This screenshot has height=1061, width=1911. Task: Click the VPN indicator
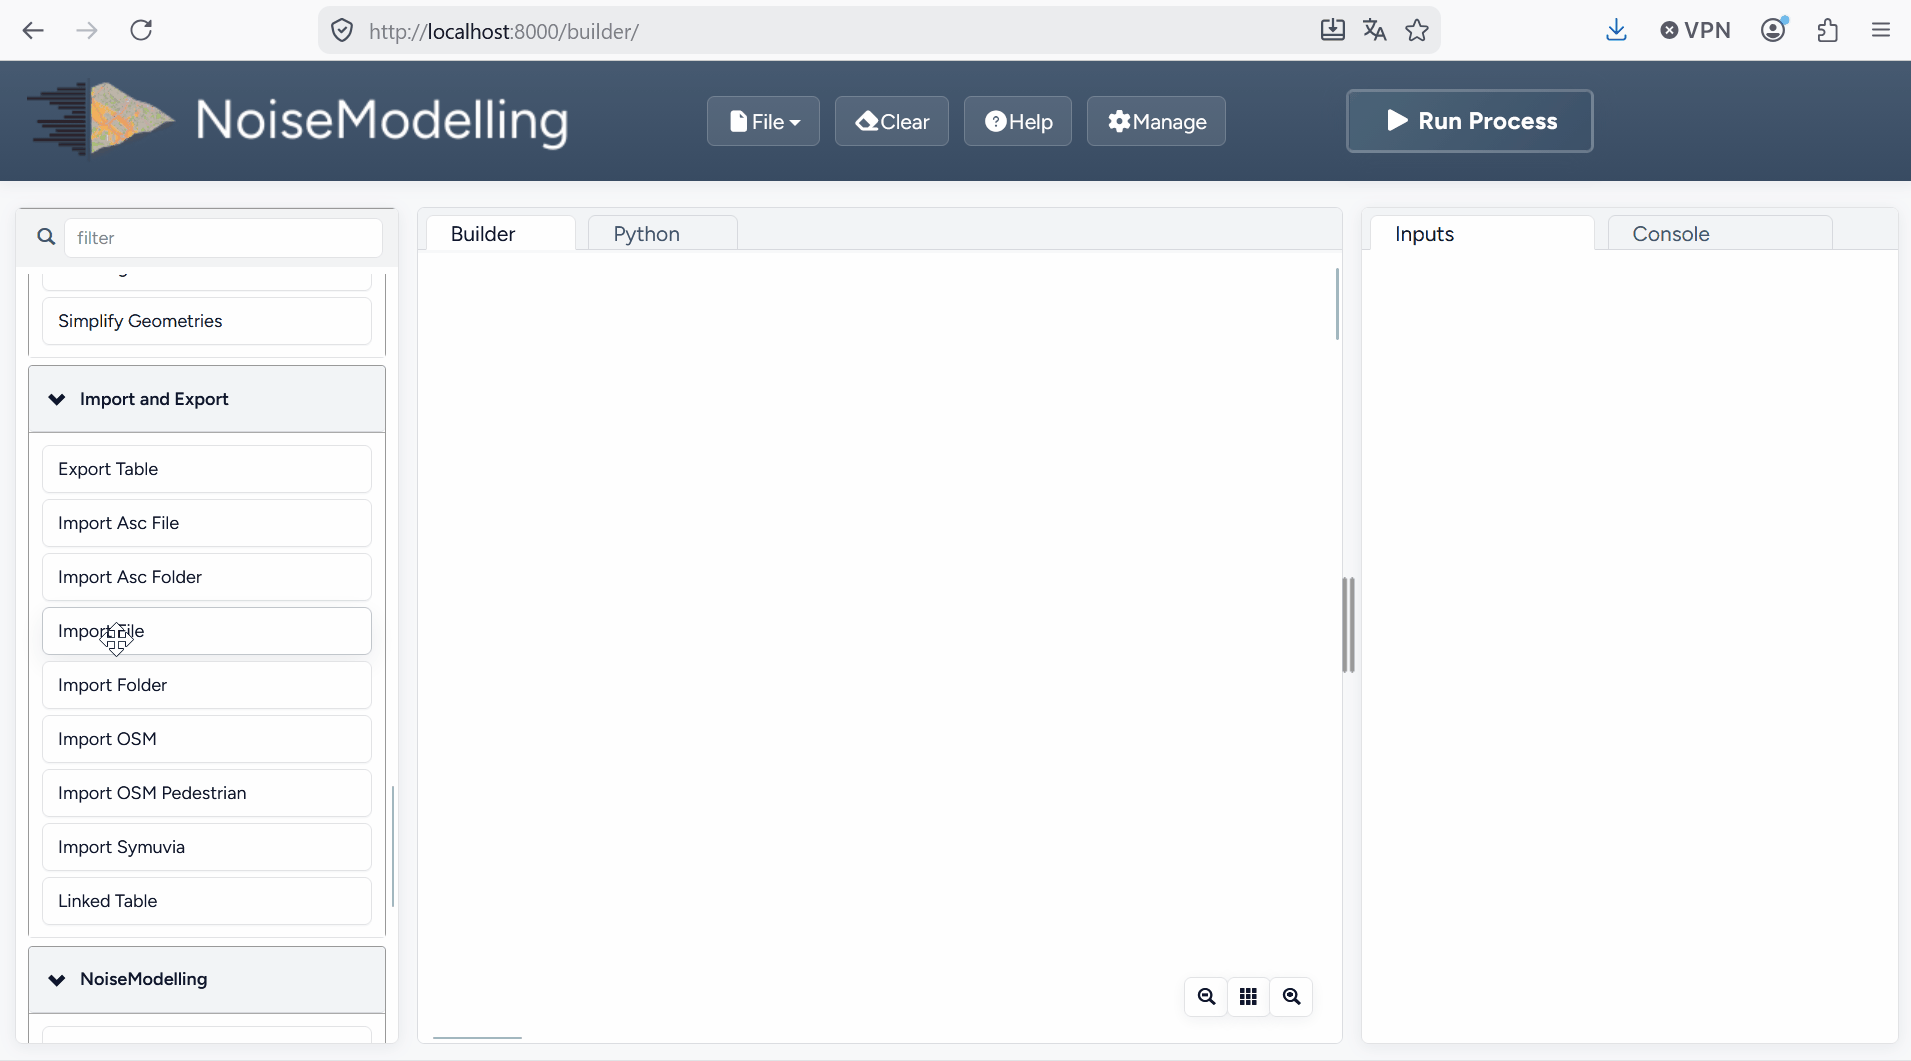tap(1695, 30)
